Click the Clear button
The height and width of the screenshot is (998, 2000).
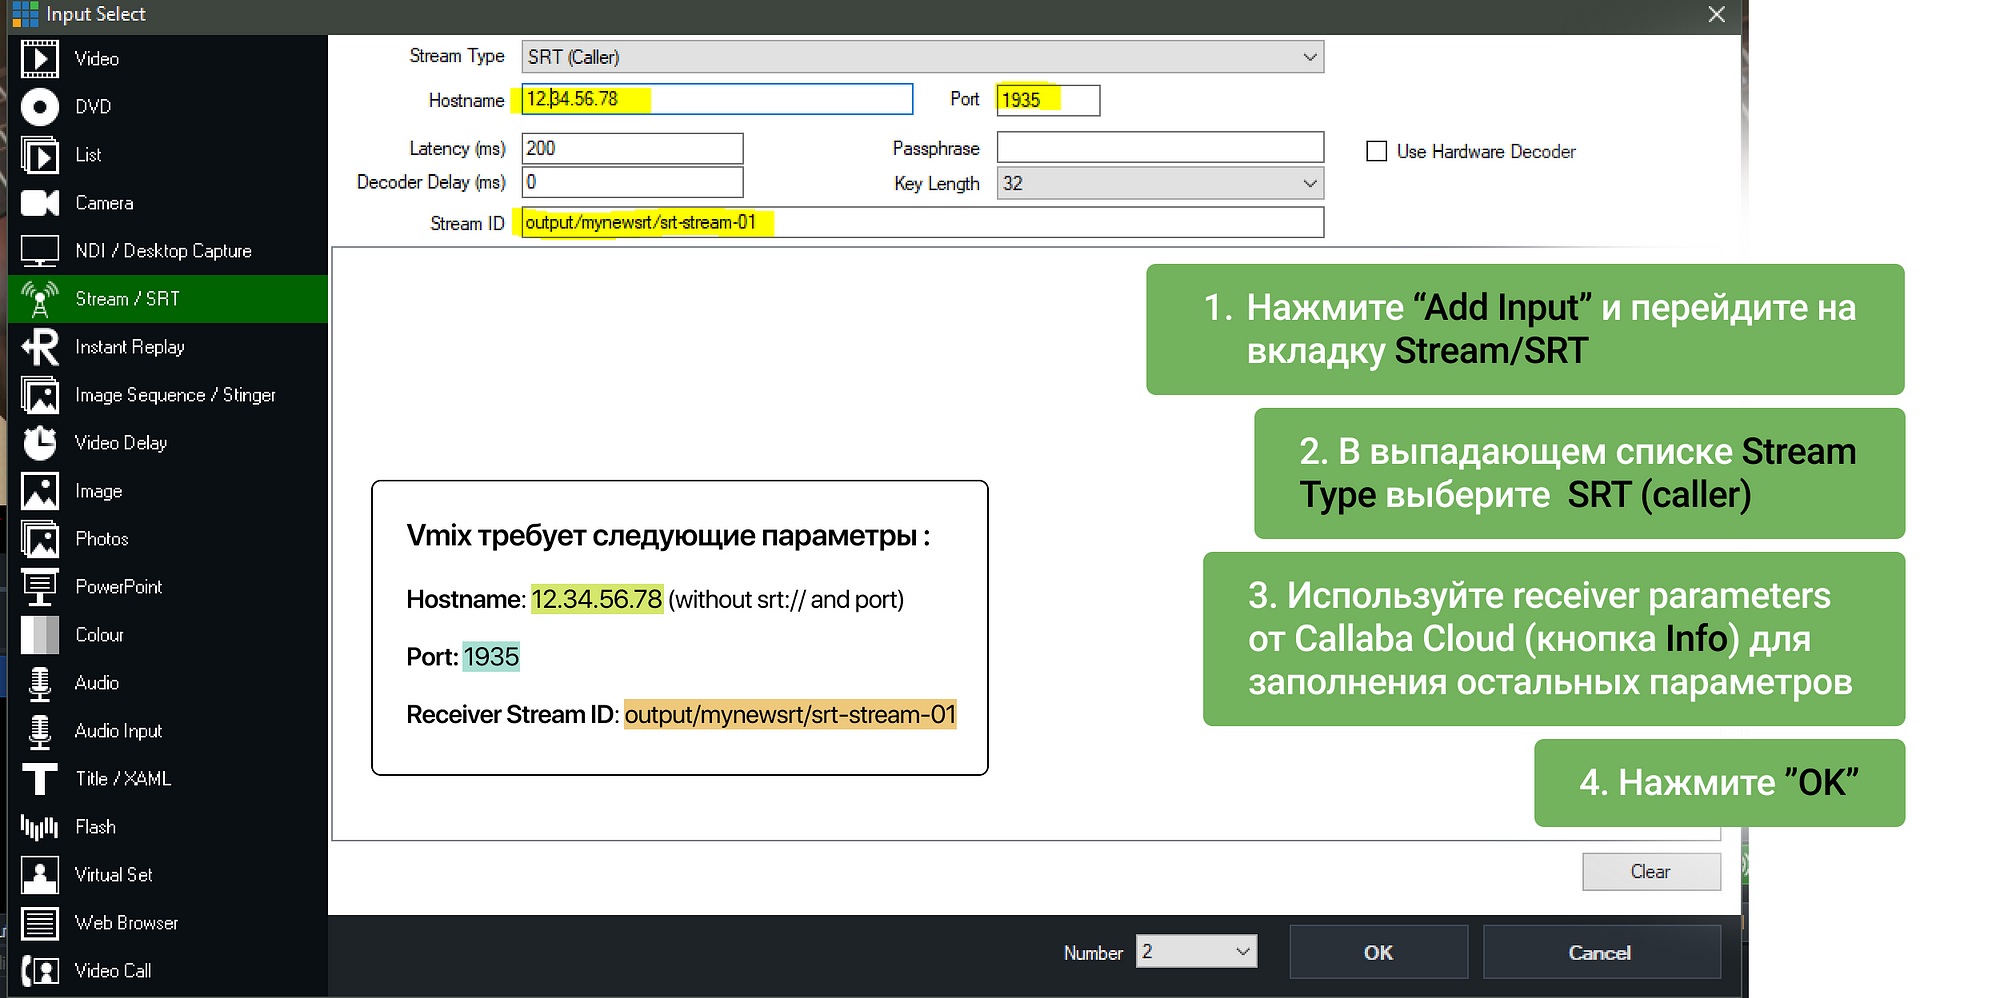pyautogui.click(x=1651, y=871)
